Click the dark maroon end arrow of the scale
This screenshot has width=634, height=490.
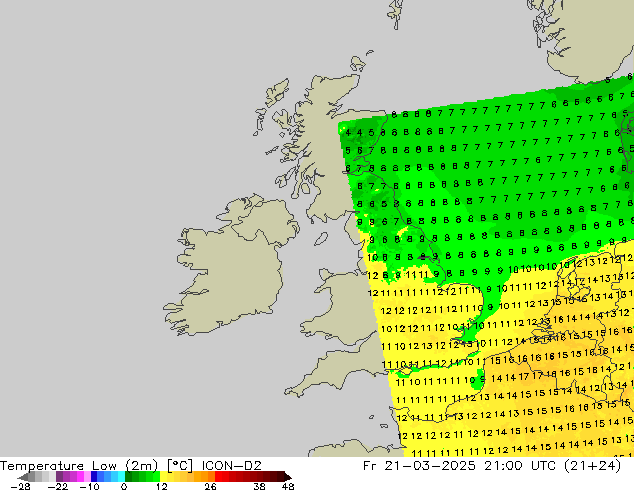288,476
